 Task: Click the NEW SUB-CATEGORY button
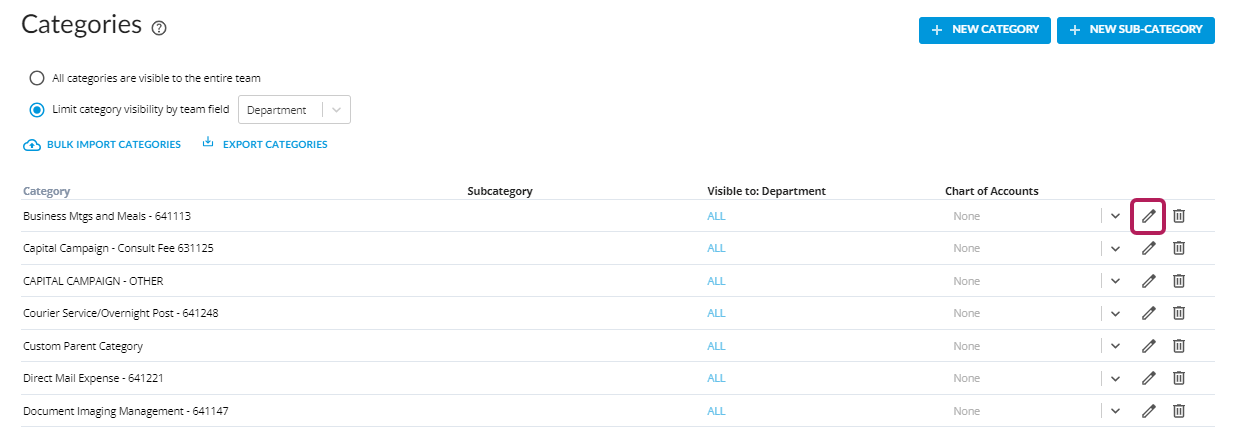click(1136, 30)
